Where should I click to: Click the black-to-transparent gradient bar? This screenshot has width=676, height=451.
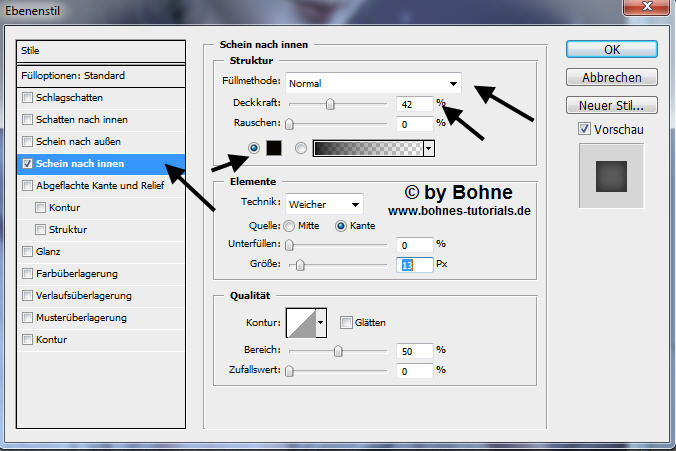click(x=368, y=148)
